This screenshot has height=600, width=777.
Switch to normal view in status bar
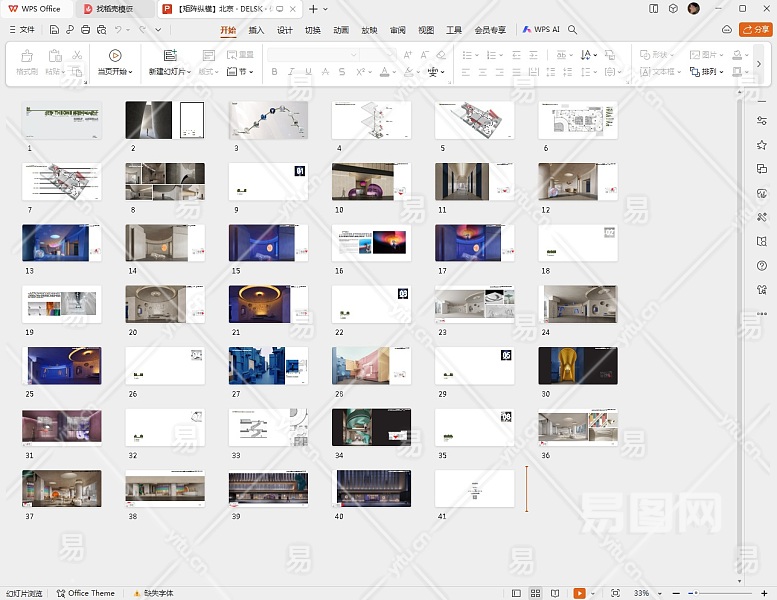(x=518, y=593)
